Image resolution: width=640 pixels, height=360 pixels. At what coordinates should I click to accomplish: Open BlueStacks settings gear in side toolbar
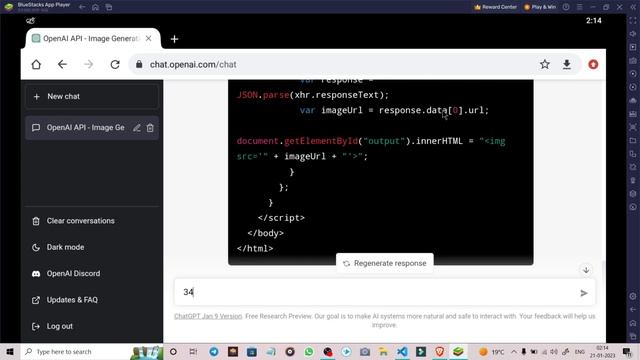click(x=633, y=296)
